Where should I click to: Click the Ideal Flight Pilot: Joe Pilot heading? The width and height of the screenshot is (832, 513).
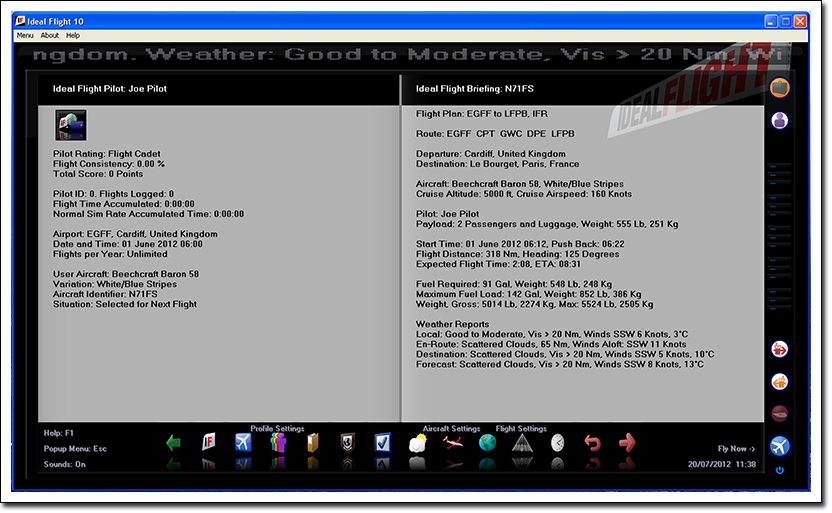point(110,89)
